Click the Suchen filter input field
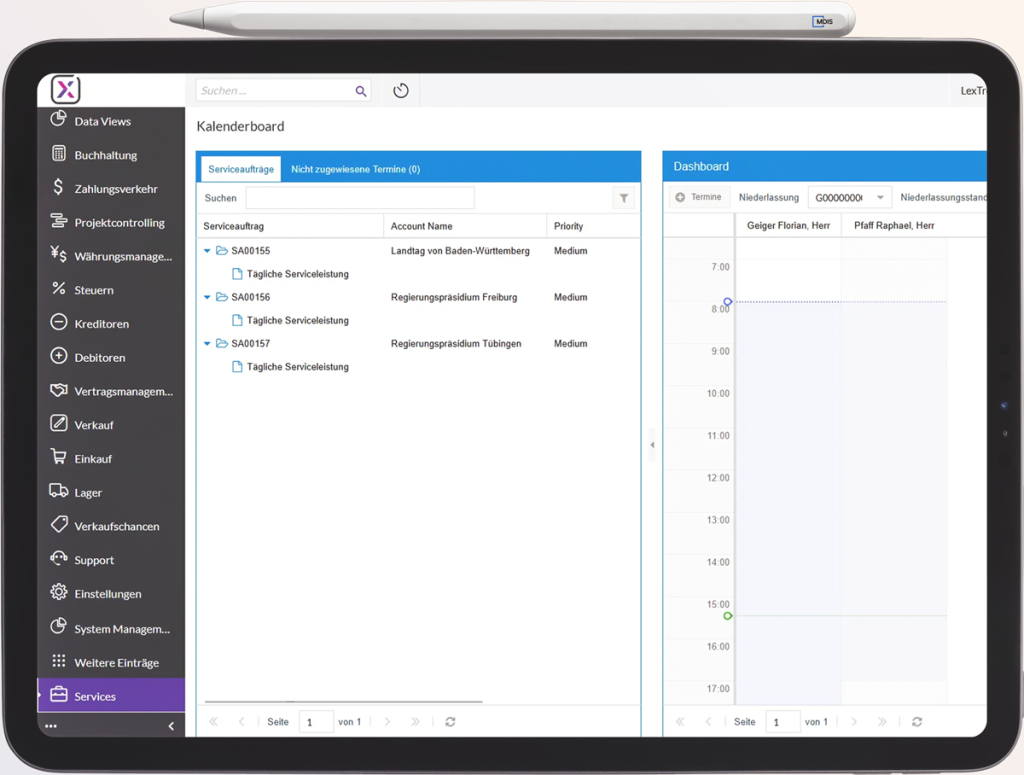This screenshot has height=775, width=1024. (x=360, y=198)
